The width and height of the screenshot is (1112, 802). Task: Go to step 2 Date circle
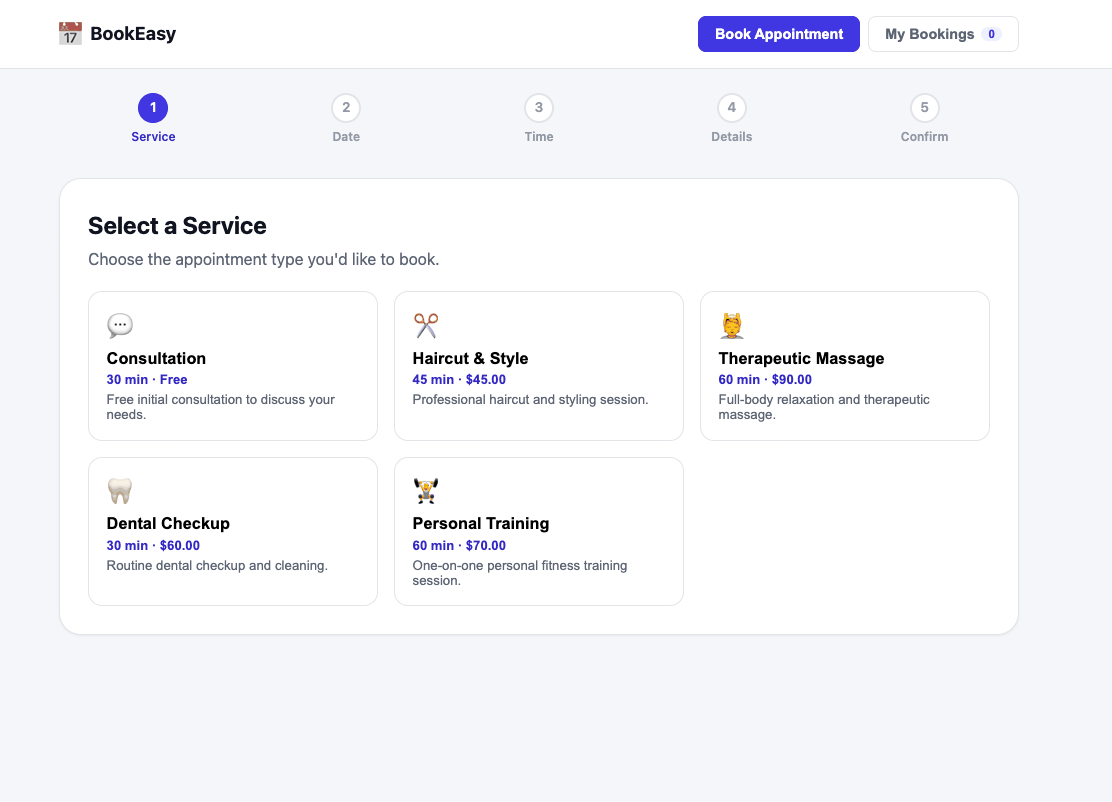pos(346,108)
